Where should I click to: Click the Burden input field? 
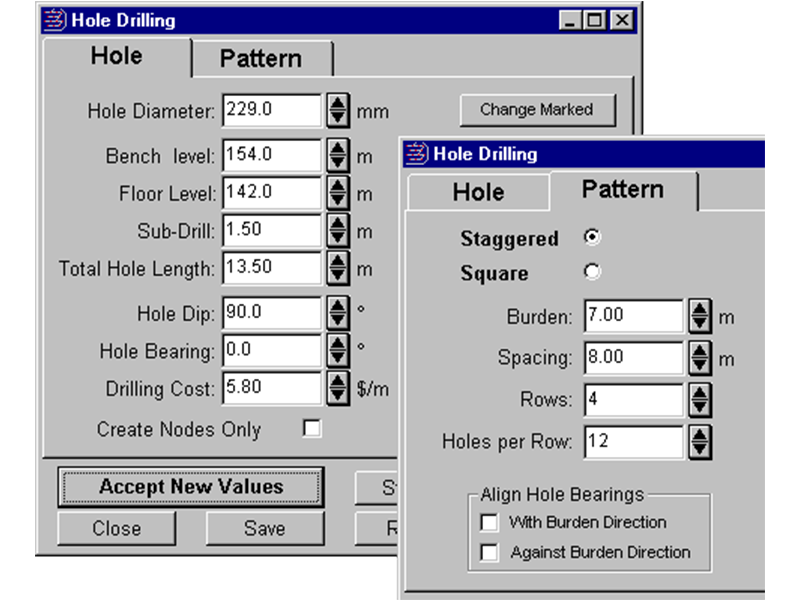[633, 316]
